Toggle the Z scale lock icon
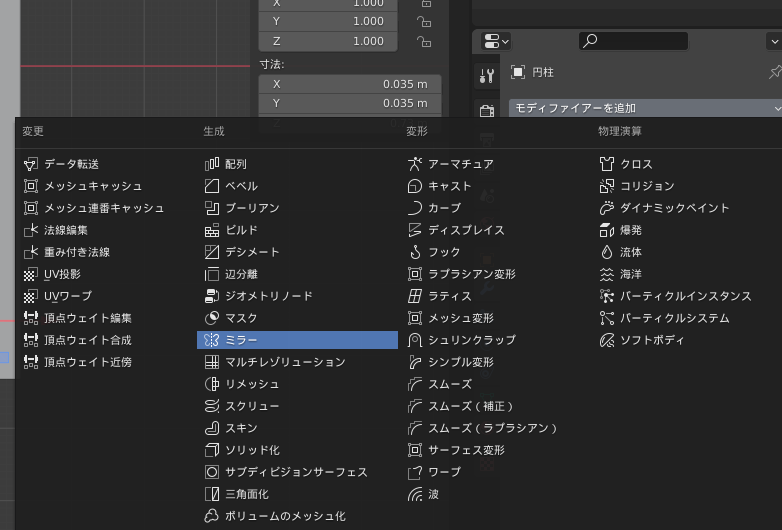The width and height of the screenshot is (782, 530). (424, 41)
